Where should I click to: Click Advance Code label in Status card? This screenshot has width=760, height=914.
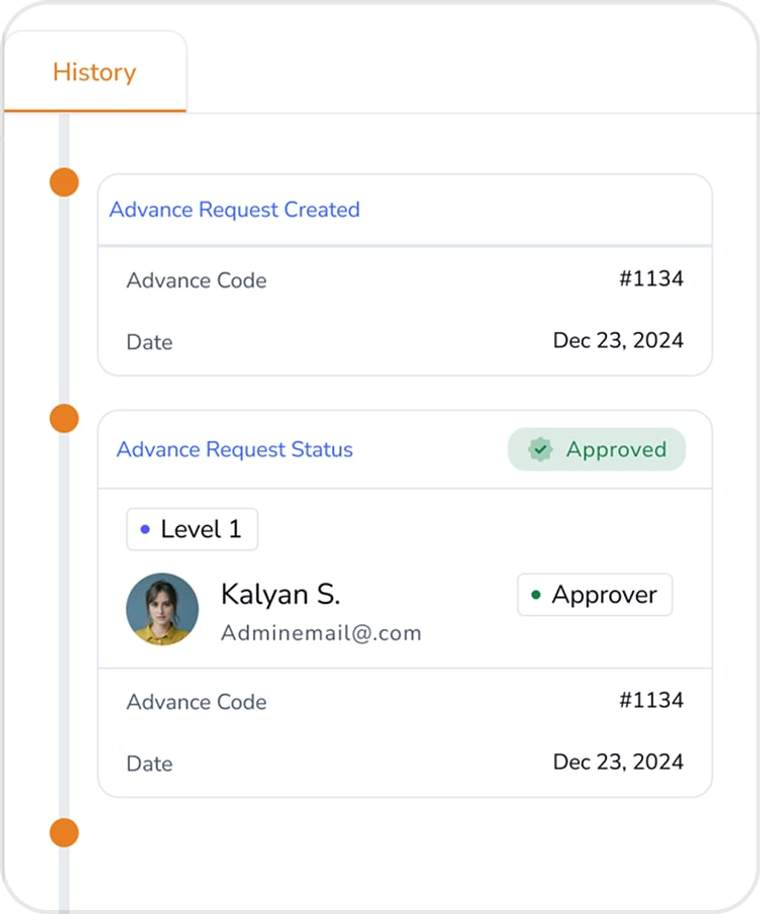(196, 702)
